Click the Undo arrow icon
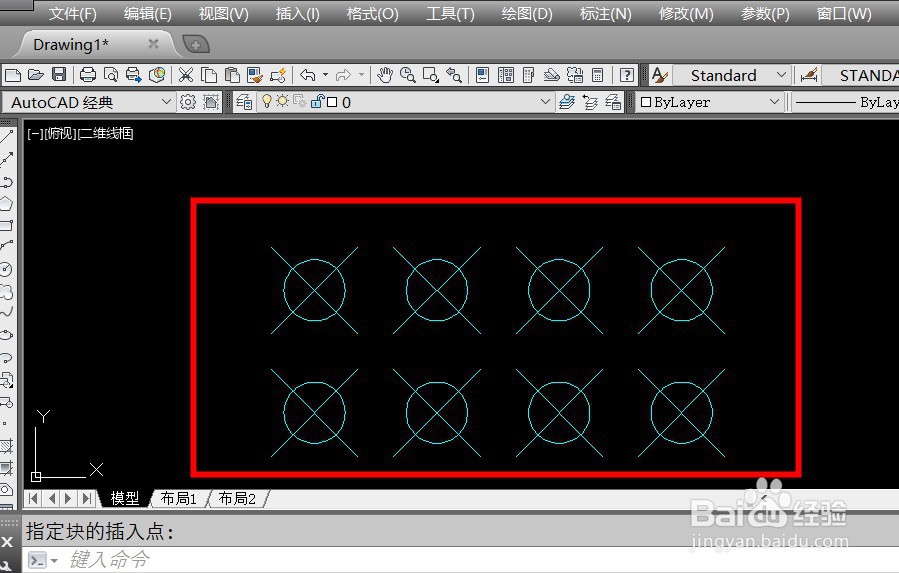This screenshot has width=899, height=573. point(308,75)
